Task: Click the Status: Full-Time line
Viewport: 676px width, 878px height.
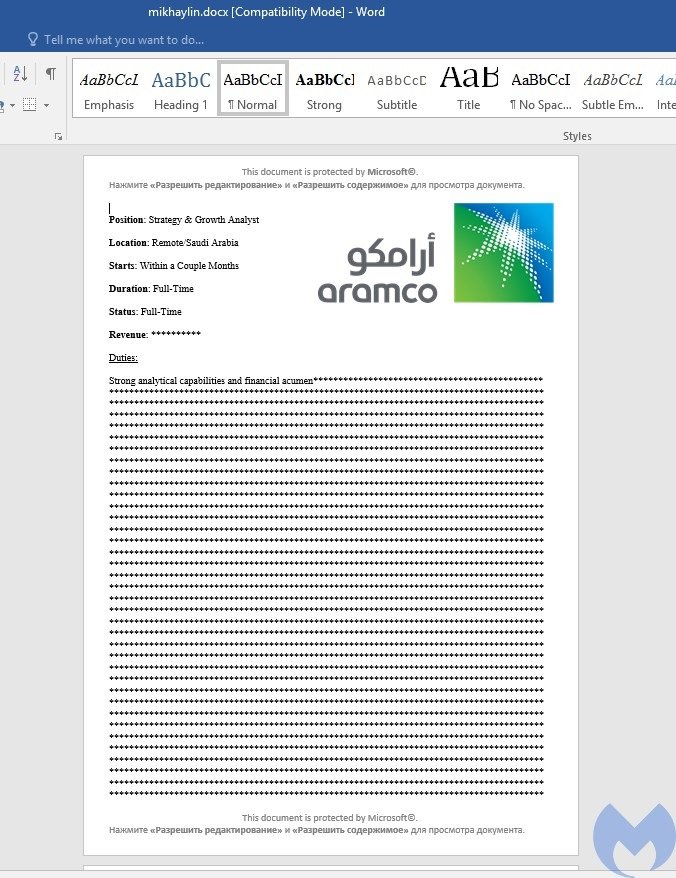Action: (x=145, y=311)
